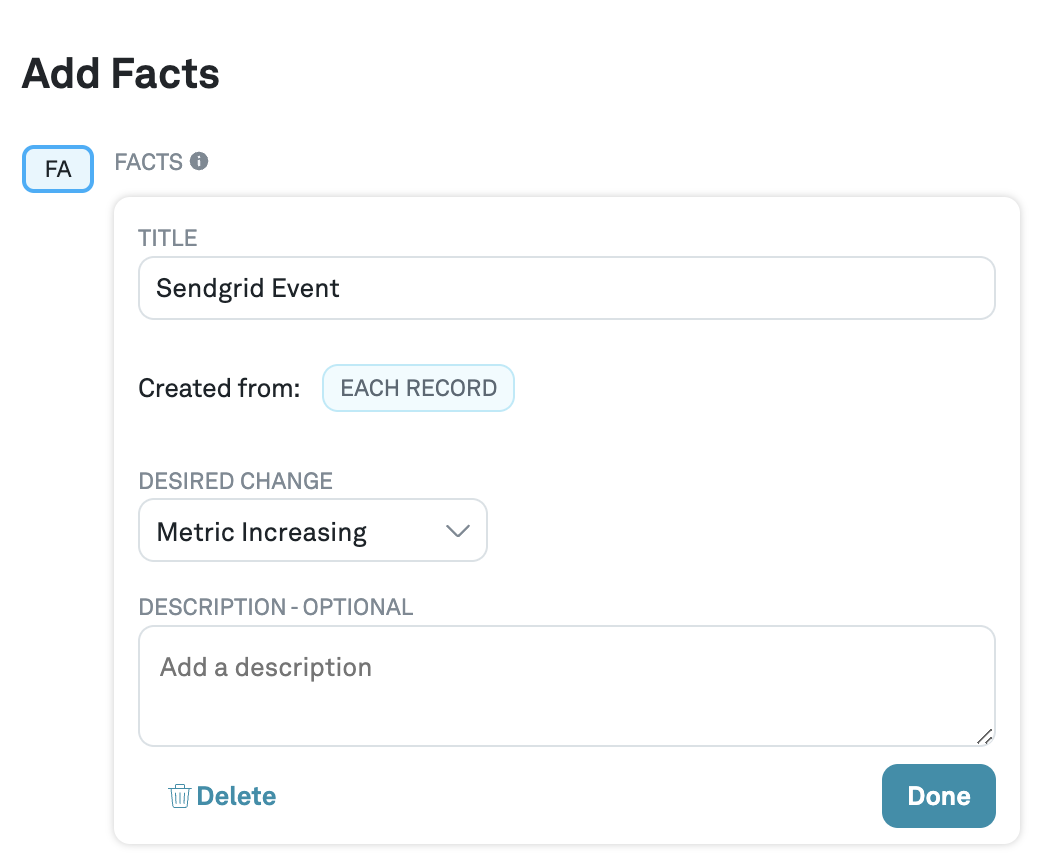Focus the Sendgrid Event title field
The width and height of the screenshot is (1046, 866).
pyautogui.click(x=566, y=288)
